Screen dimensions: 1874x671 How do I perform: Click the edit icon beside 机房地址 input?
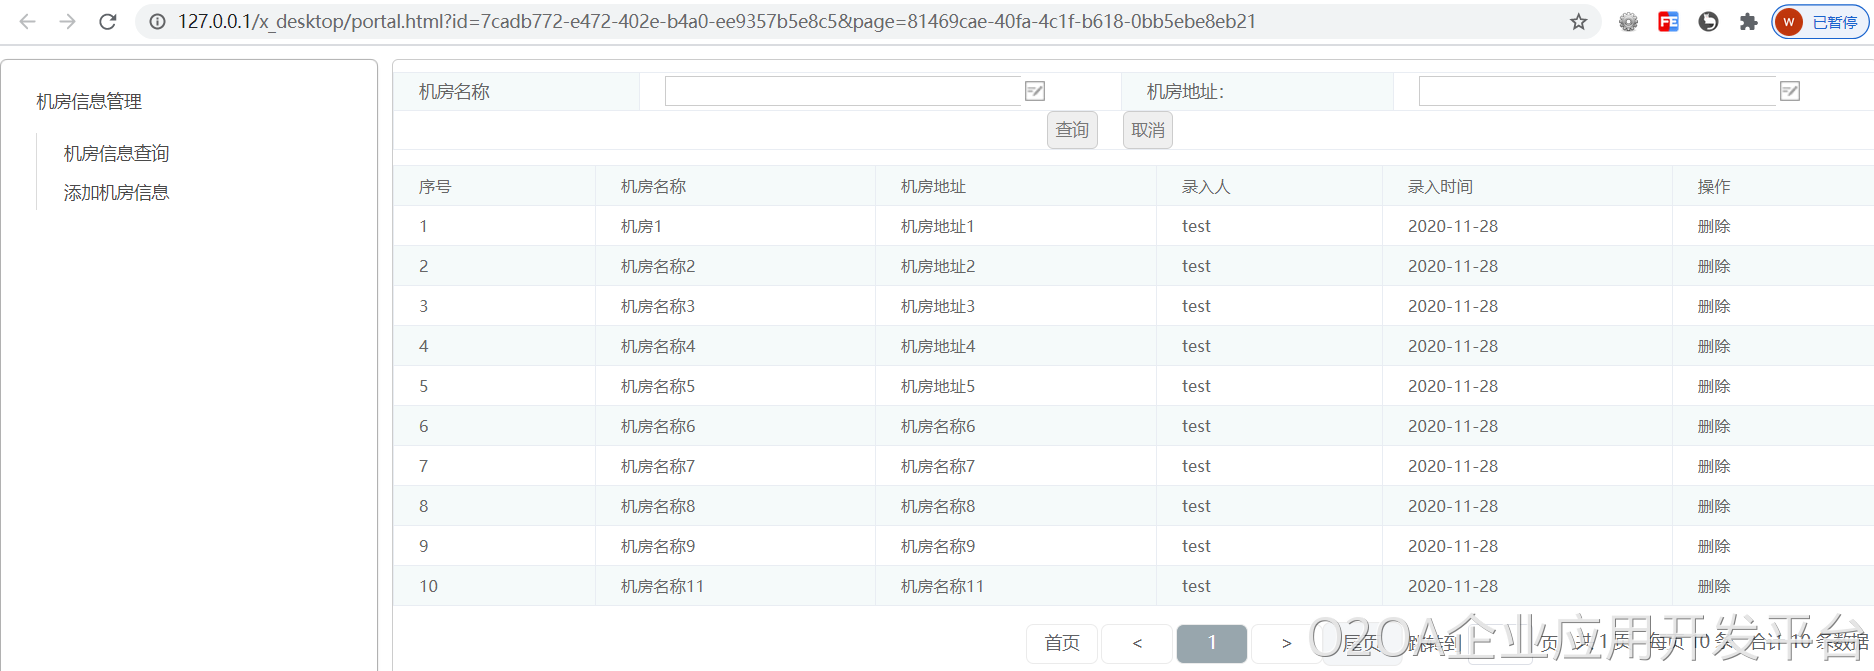pyautogui.click(x=1790, y=91)
